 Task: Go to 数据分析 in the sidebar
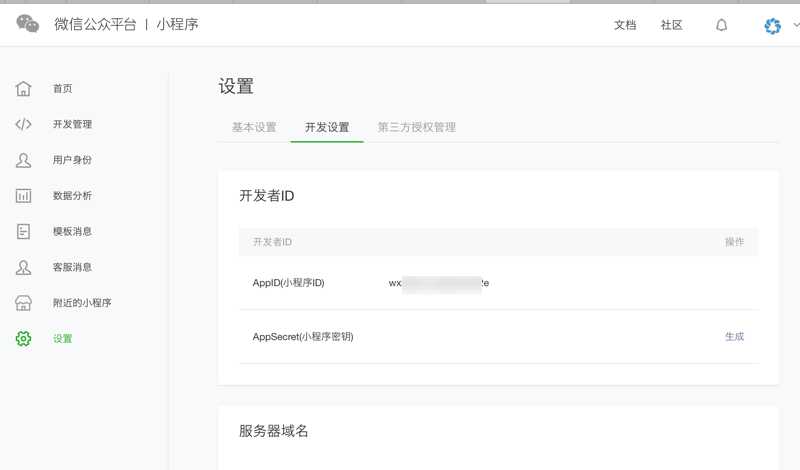pyautogui.click(x=72, y=196)
